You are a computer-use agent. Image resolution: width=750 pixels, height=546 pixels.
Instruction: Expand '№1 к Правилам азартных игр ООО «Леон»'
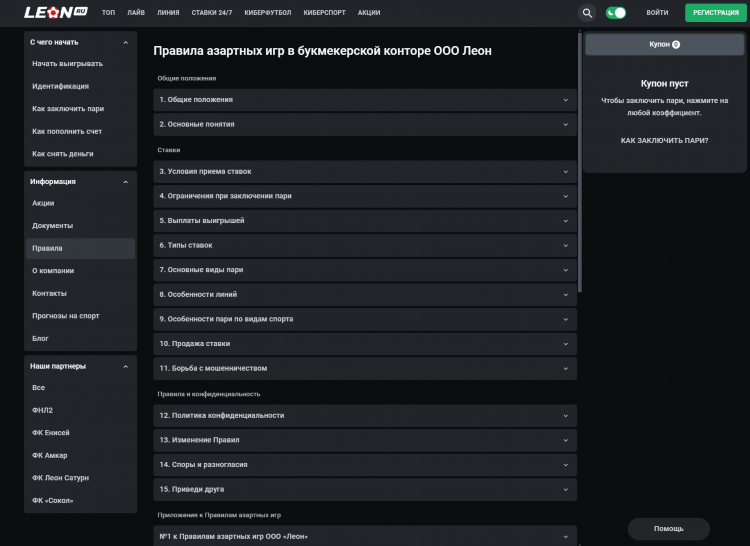tap(365, 536)
